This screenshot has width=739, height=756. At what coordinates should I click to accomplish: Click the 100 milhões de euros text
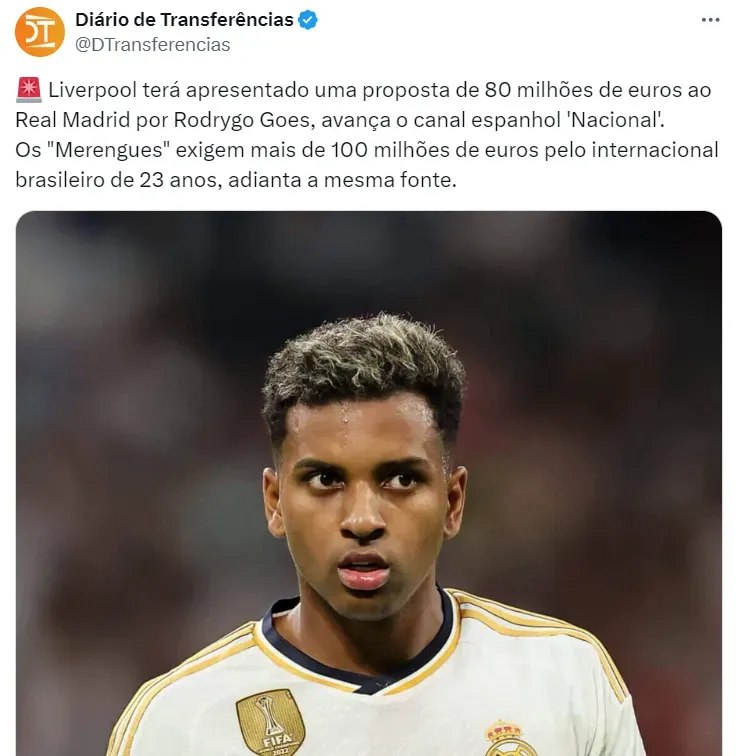coord(434,150)
